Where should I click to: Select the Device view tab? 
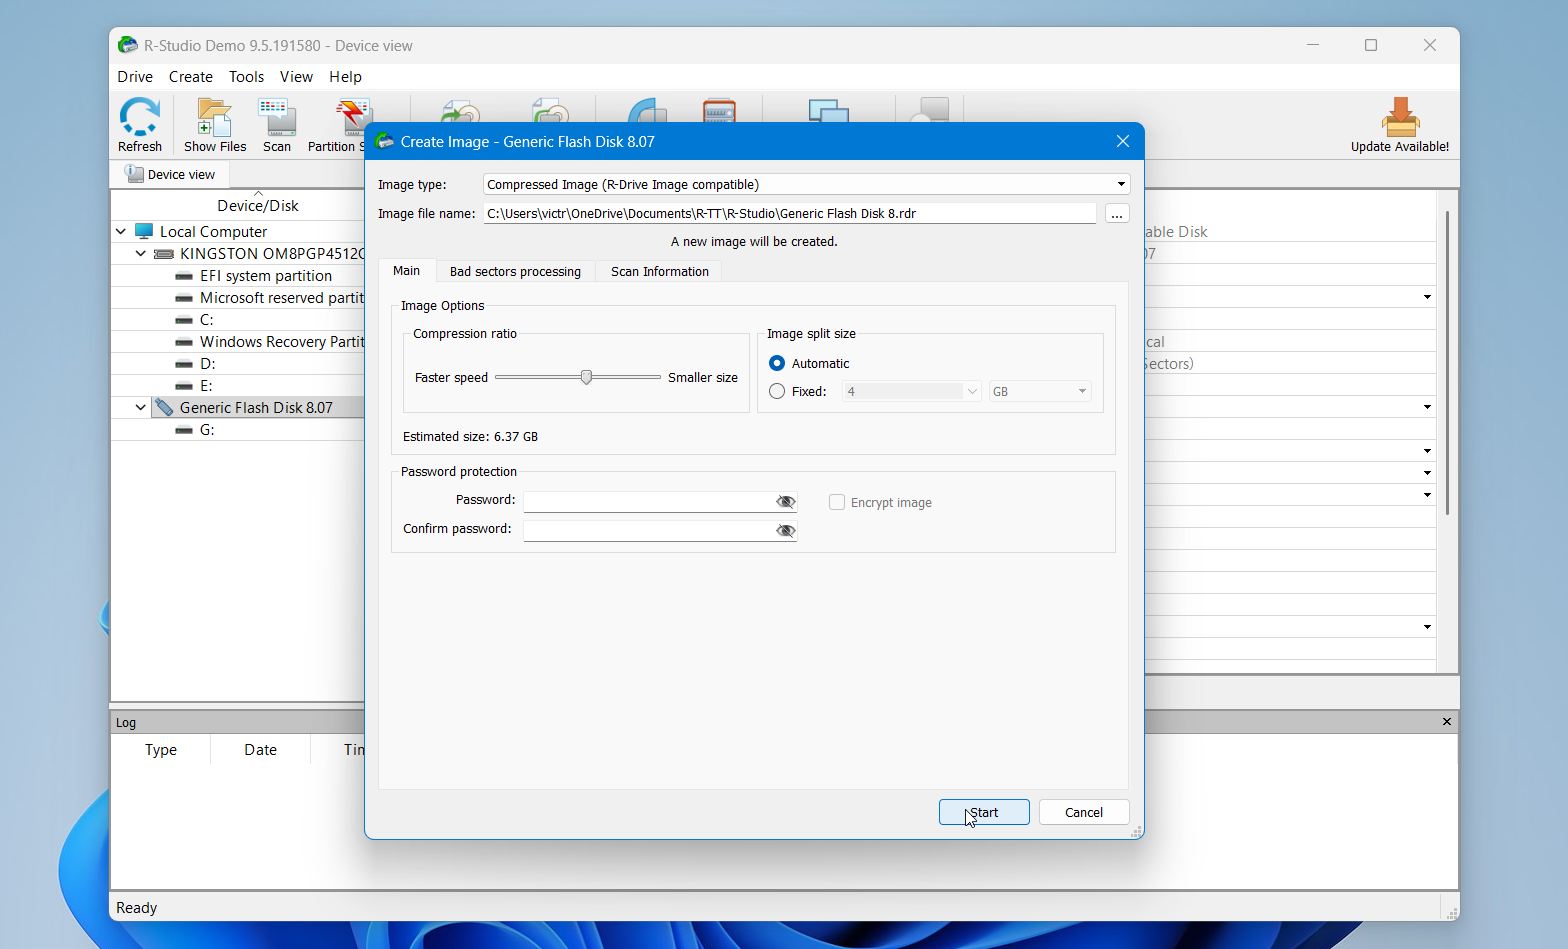point(170,174)
